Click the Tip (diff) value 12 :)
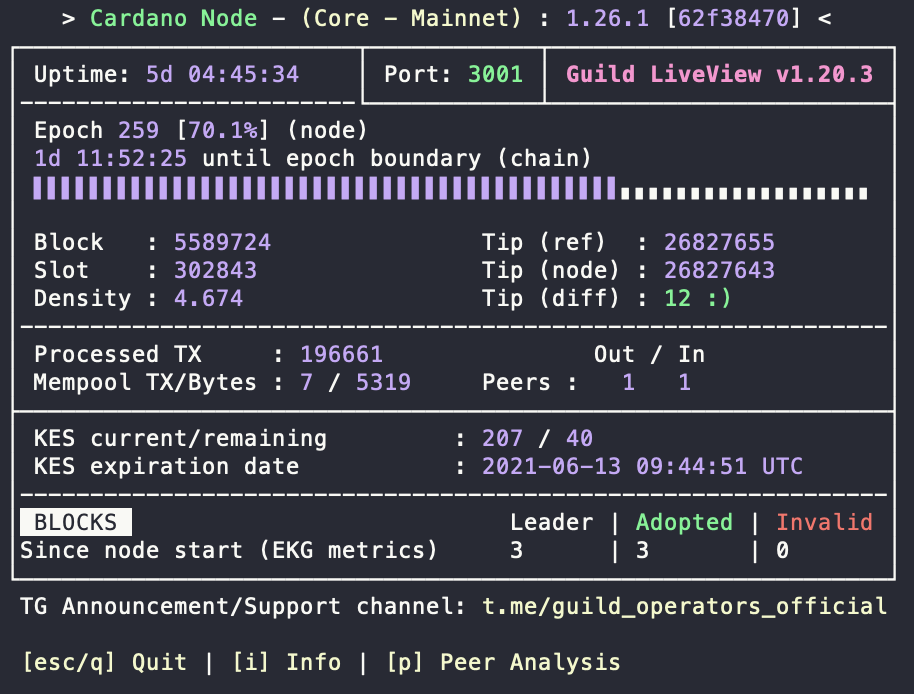 (x=697, y=298)
